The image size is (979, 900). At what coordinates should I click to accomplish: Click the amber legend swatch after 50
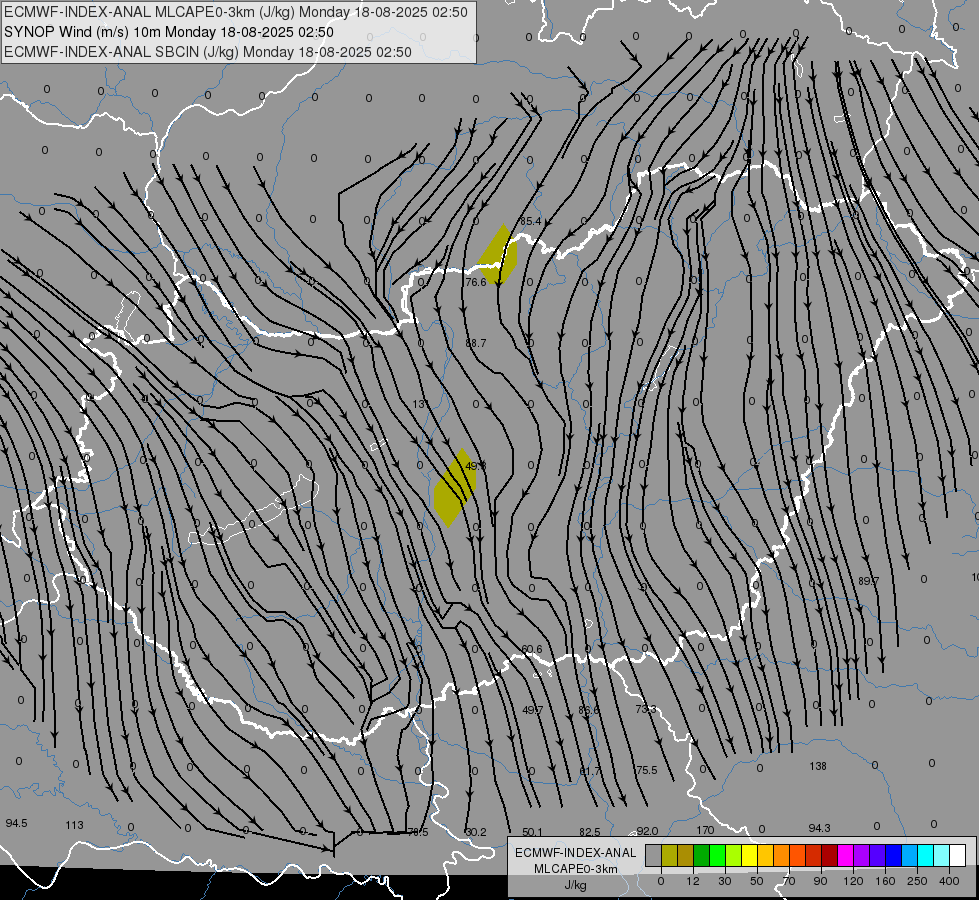tap(765, 855)
